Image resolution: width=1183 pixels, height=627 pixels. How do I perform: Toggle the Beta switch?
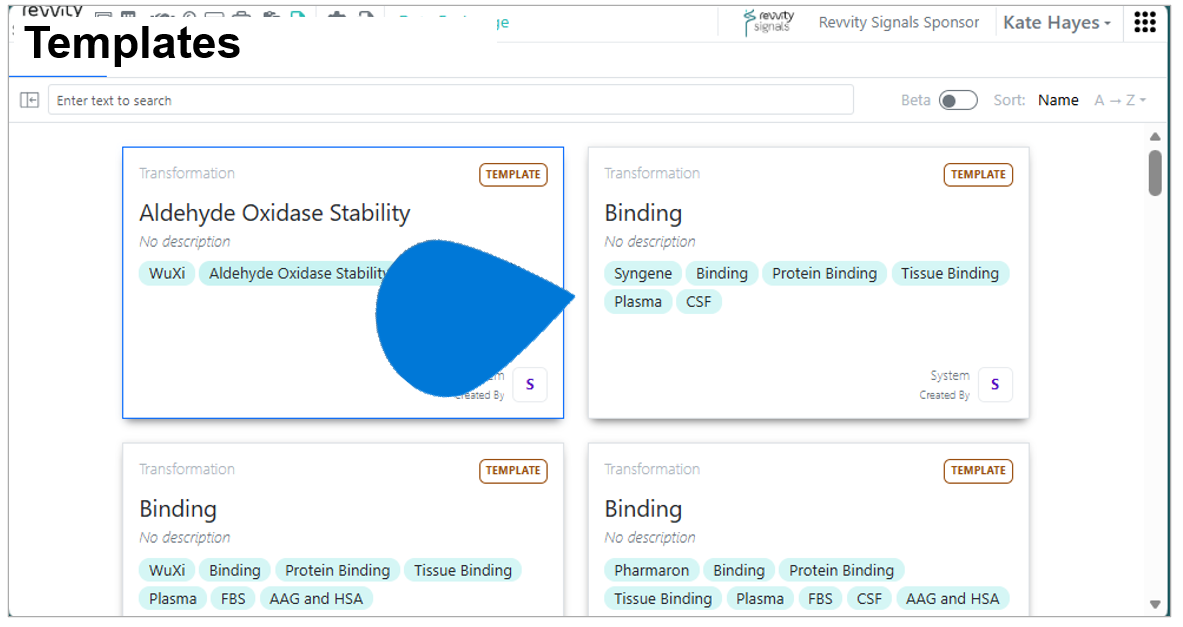coord(958,100)
